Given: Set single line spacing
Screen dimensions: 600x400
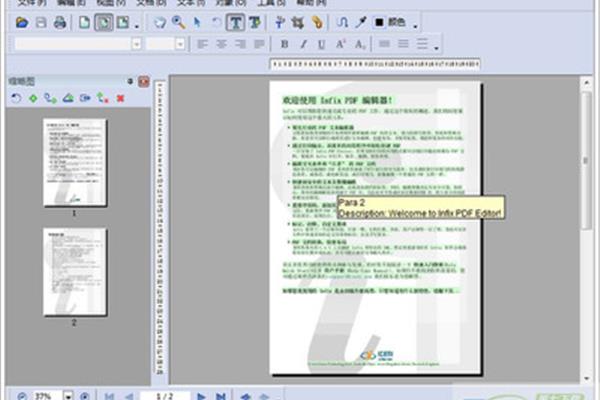Looking at the screenshot, I should click(x=384, y=44).
